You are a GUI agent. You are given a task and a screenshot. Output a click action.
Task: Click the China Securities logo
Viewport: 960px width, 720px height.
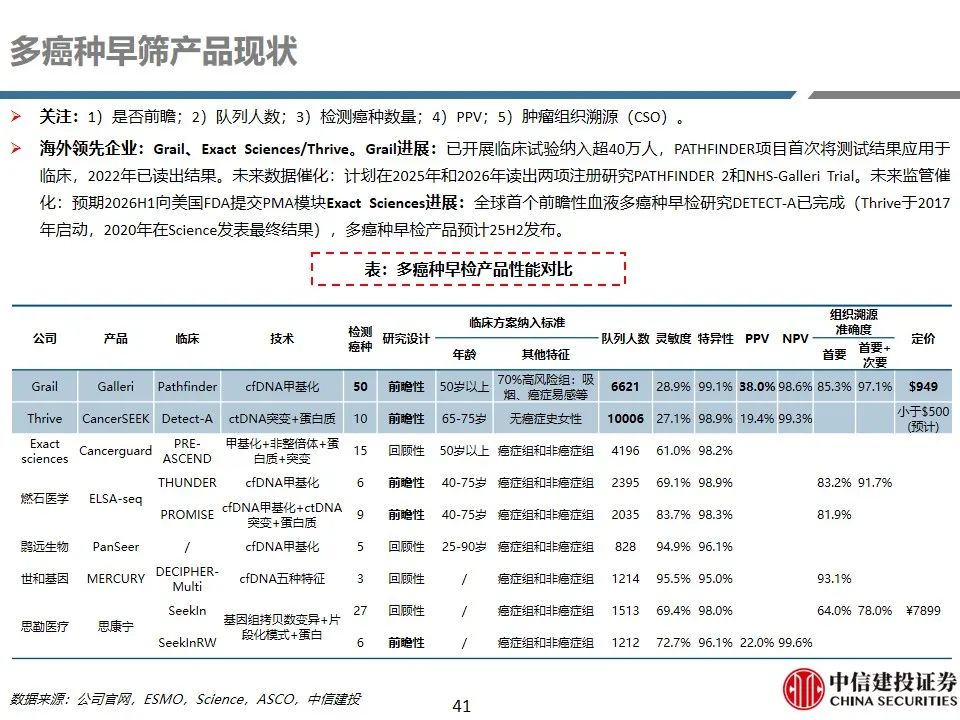pos(869,689)
